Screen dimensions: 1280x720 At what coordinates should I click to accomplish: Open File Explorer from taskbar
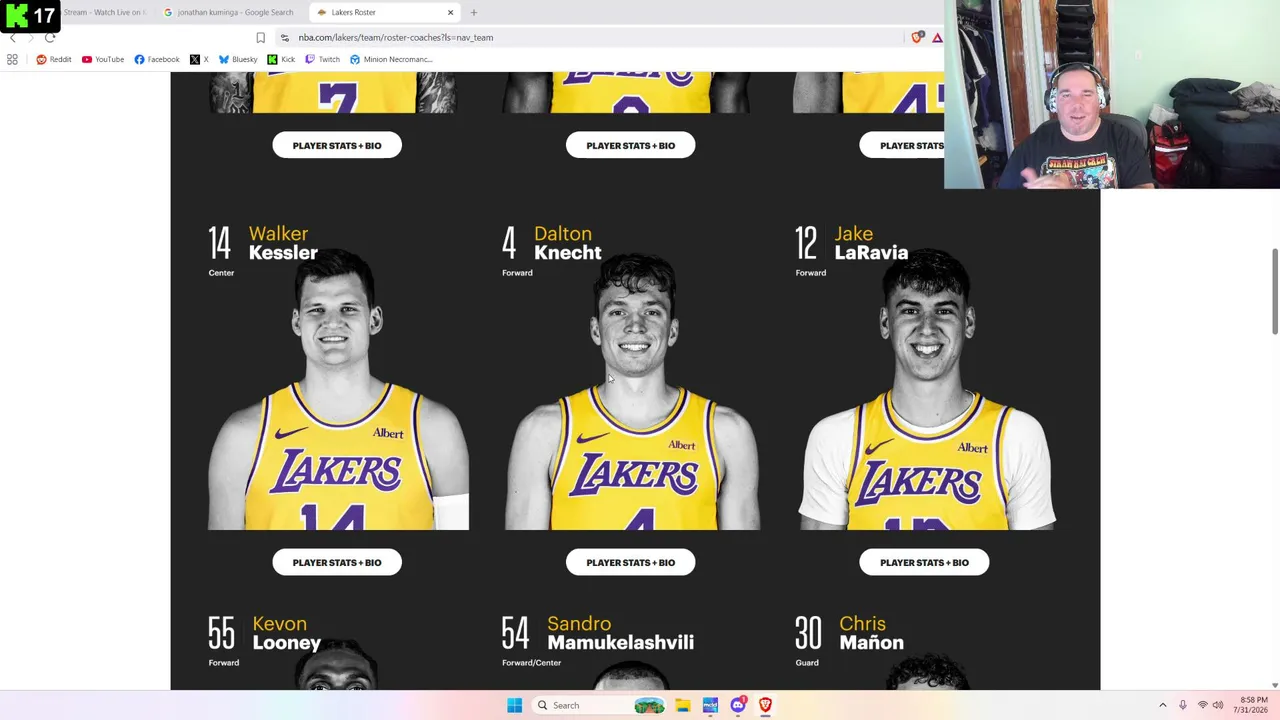coord(682,705)
